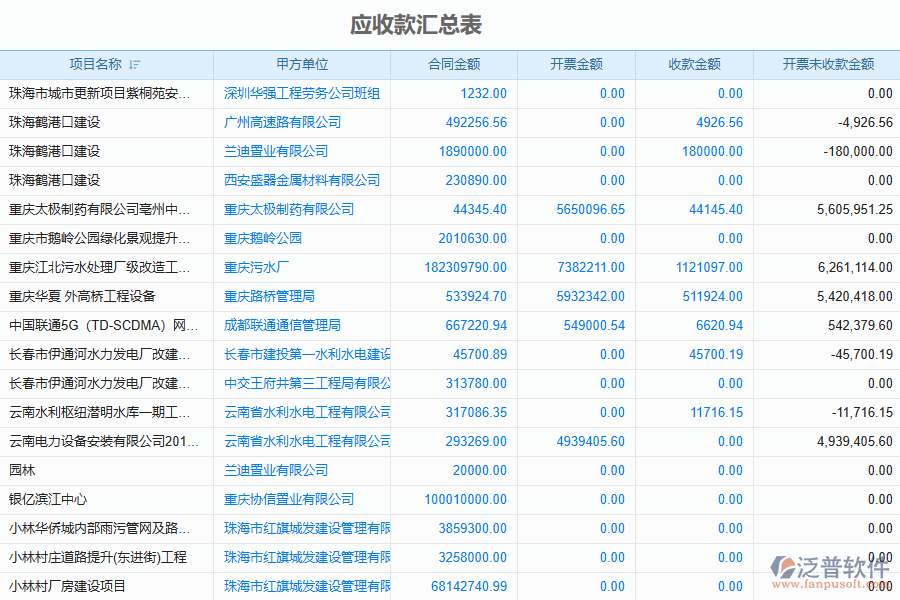Open 广州高速路有限公司 link
This screenshot has height=600, width=900.
point(282,122)
